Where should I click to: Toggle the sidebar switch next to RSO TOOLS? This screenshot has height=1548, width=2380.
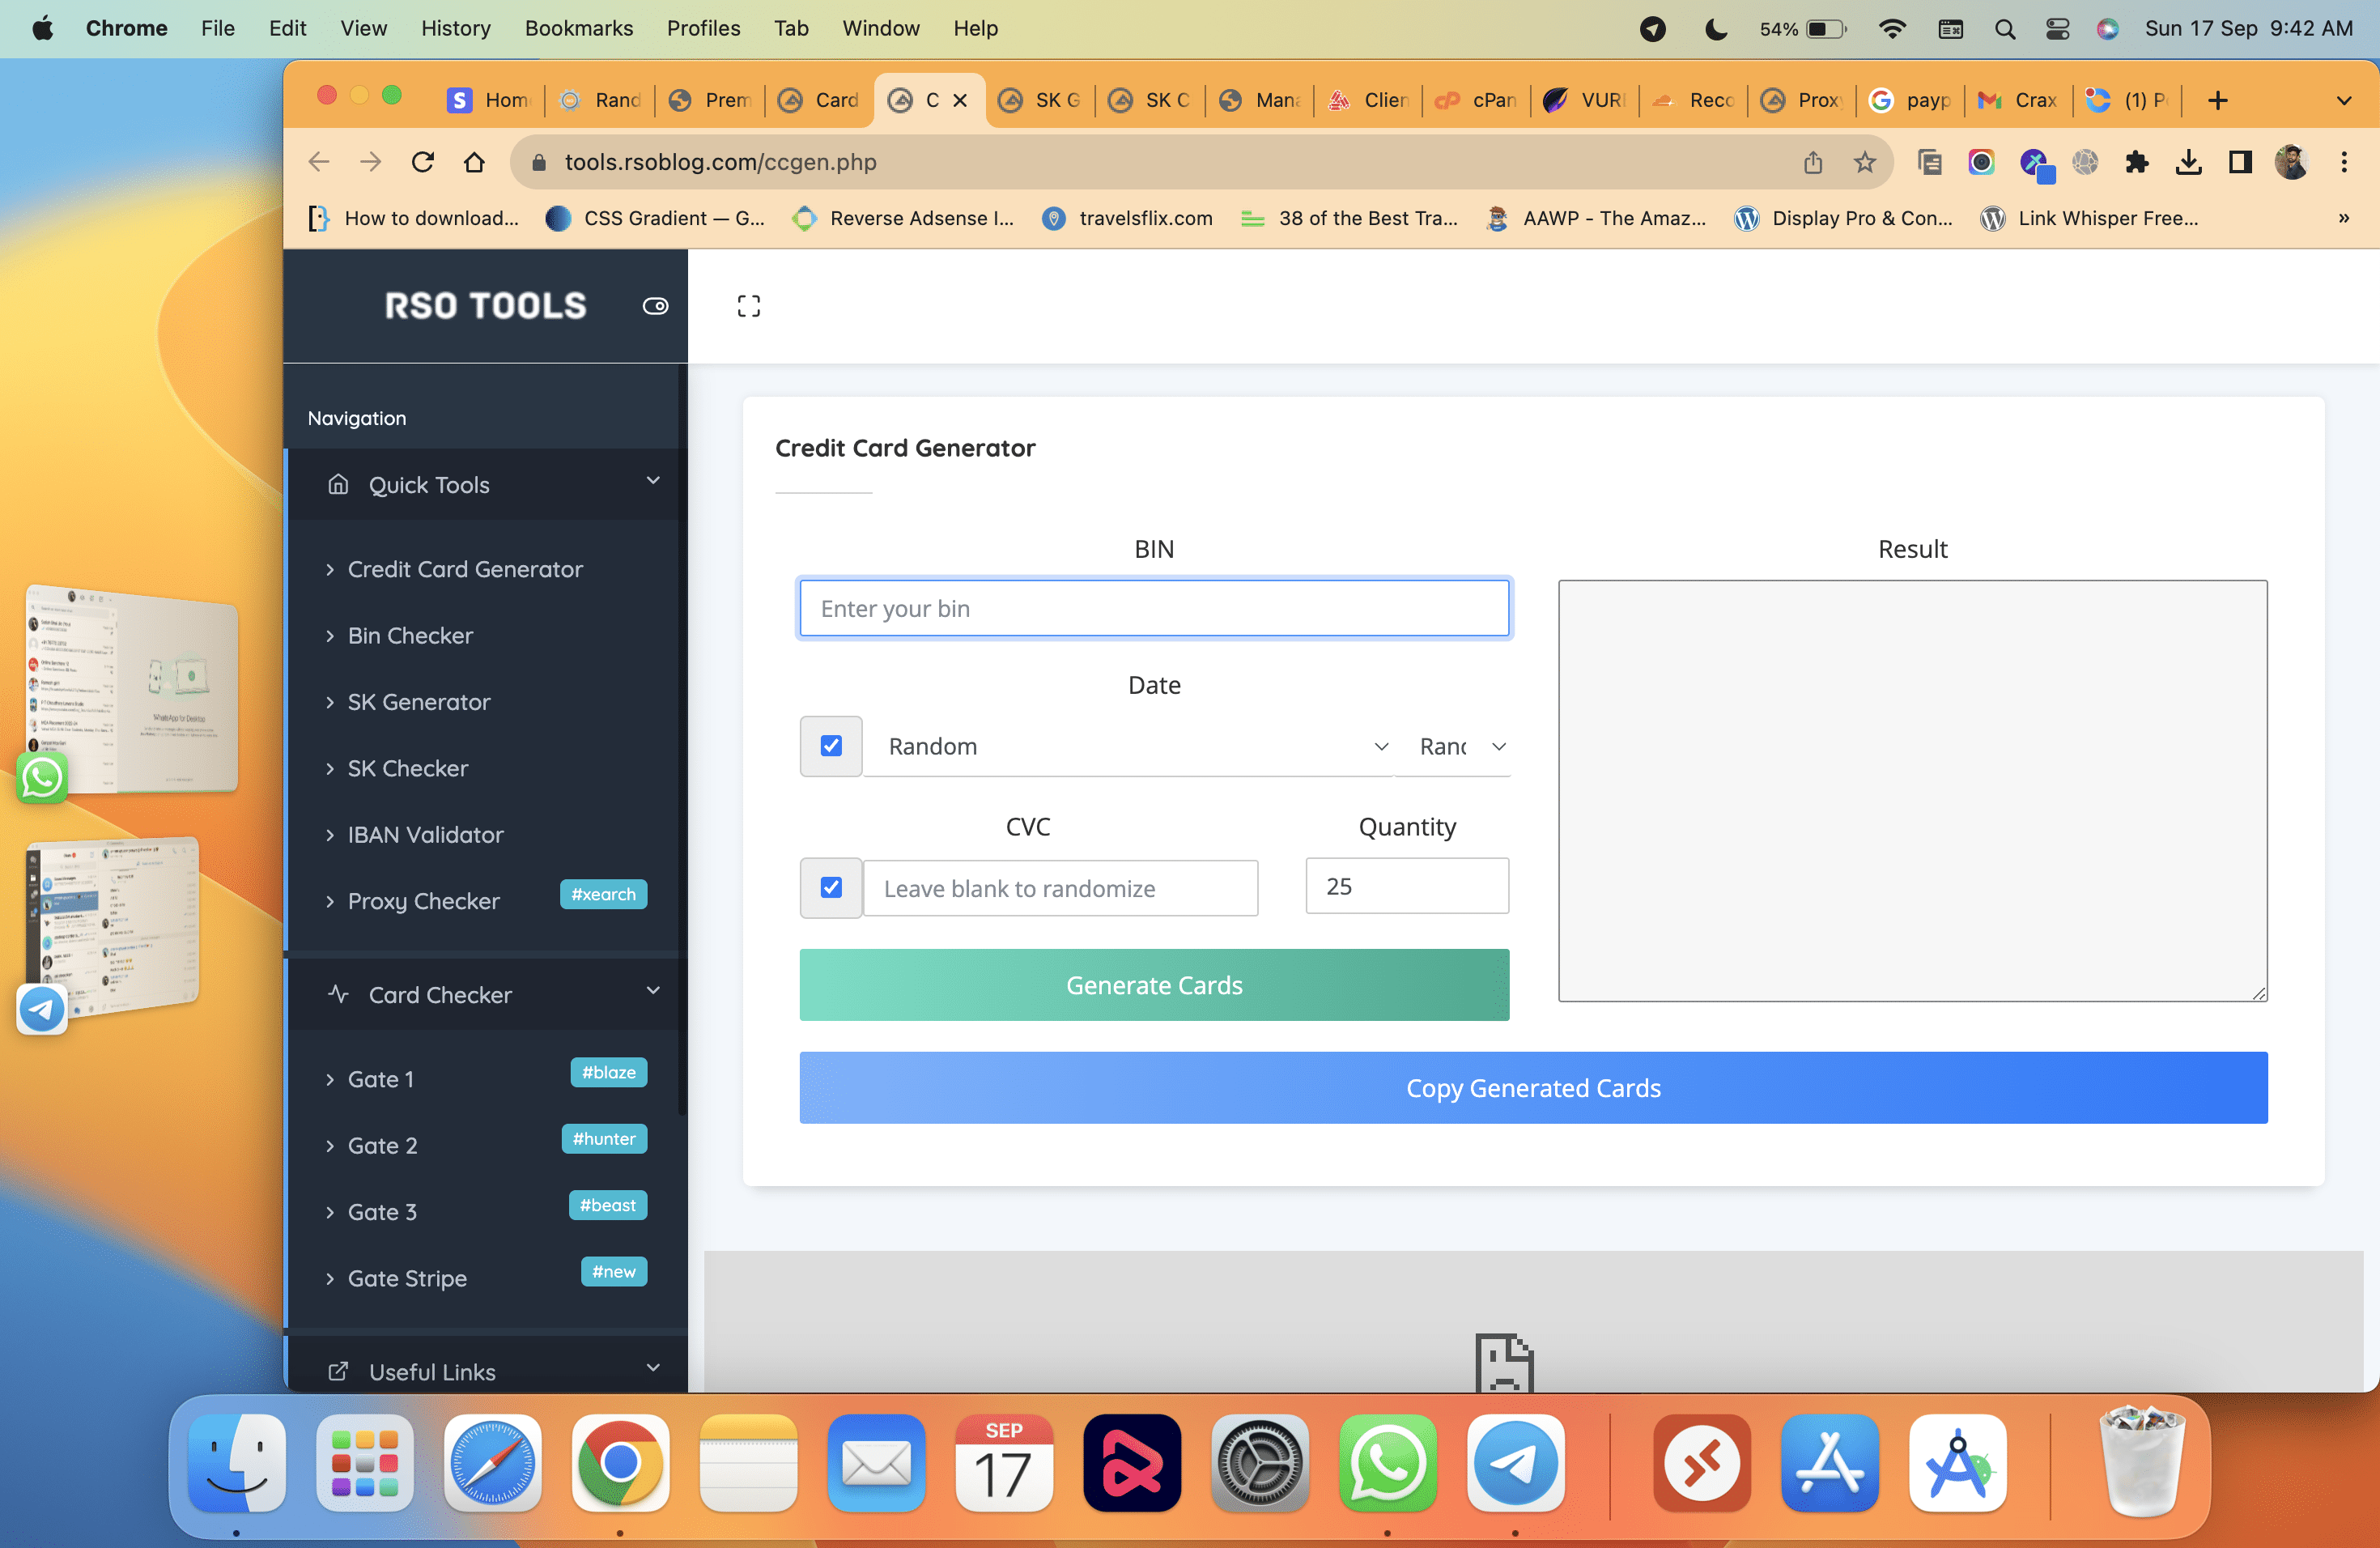point(655,306)
